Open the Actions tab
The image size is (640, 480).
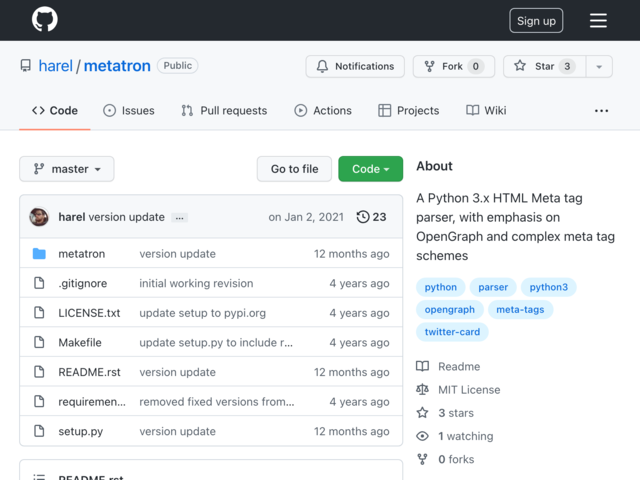coord(323,111)
